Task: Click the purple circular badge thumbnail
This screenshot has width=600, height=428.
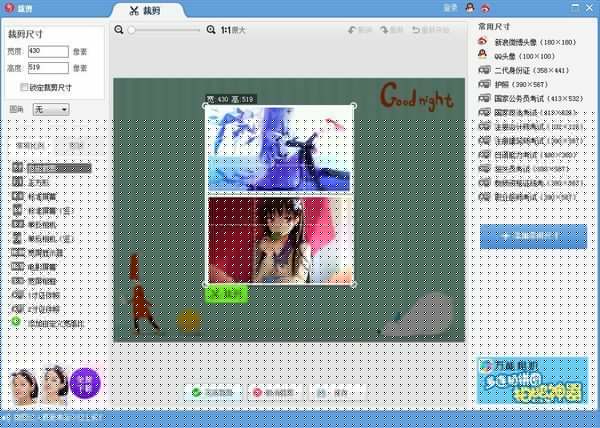Action: tap(85, 383)
